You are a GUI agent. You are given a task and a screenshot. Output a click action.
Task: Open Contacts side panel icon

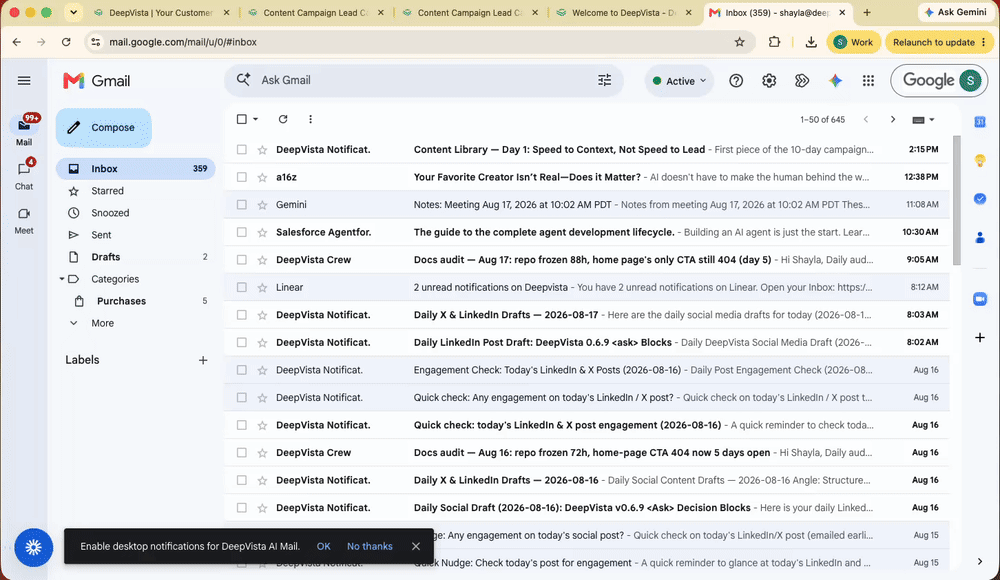click(x=980, y=238)
